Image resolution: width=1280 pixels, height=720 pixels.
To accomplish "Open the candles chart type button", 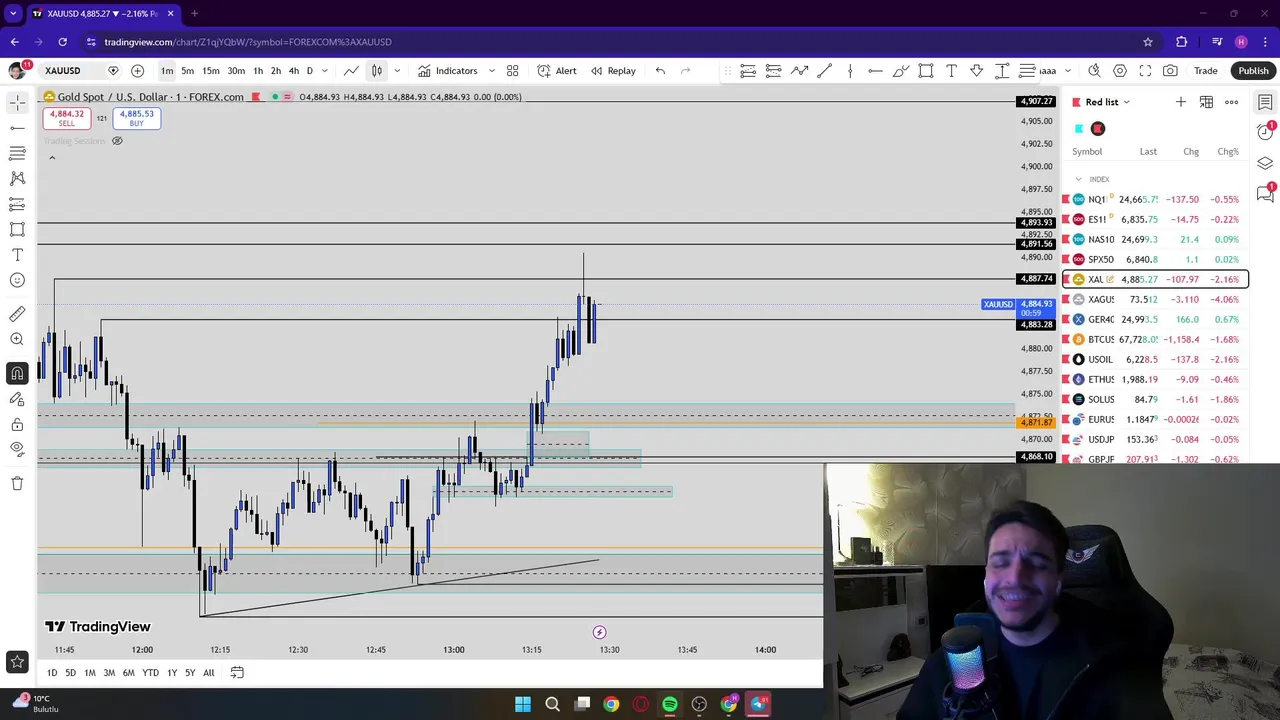I will click(x=377, y=71).
